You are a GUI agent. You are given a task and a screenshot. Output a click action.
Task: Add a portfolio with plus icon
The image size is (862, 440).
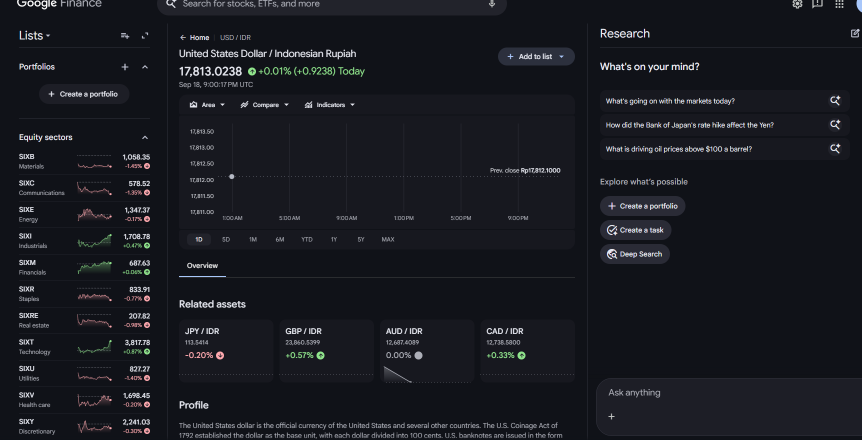pyautogui.click(x=125, y=67)
